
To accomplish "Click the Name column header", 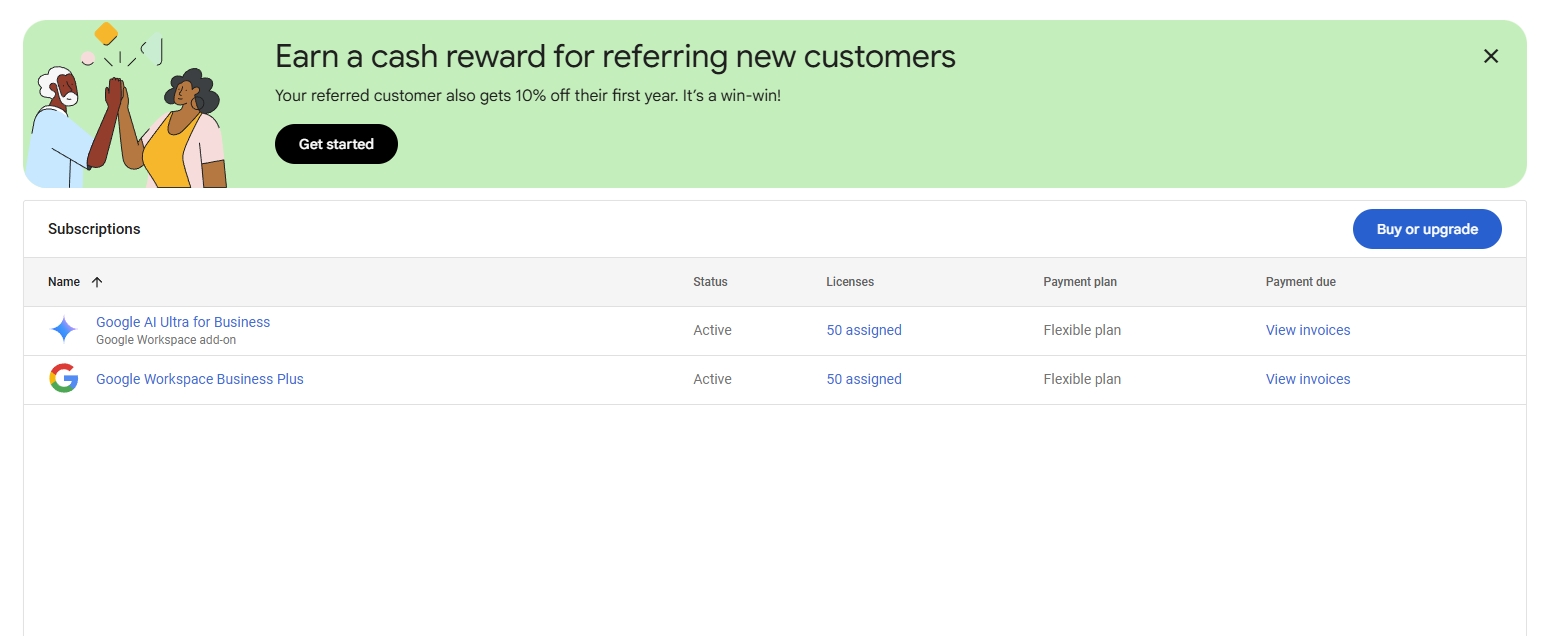I will [64, 282].
